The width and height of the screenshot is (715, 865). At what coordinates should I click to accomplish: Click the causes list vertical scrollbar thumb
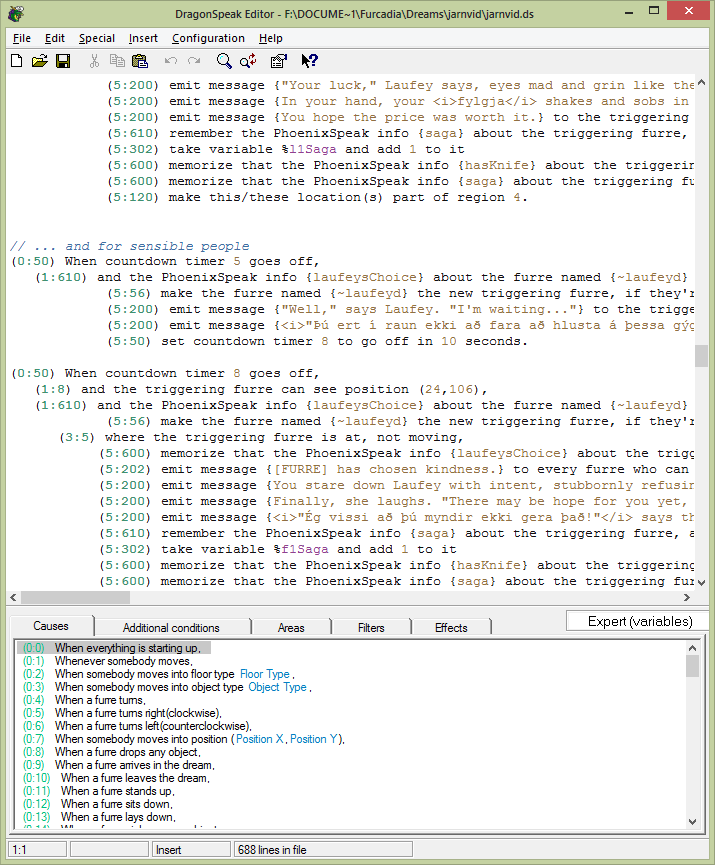(692, 666)
